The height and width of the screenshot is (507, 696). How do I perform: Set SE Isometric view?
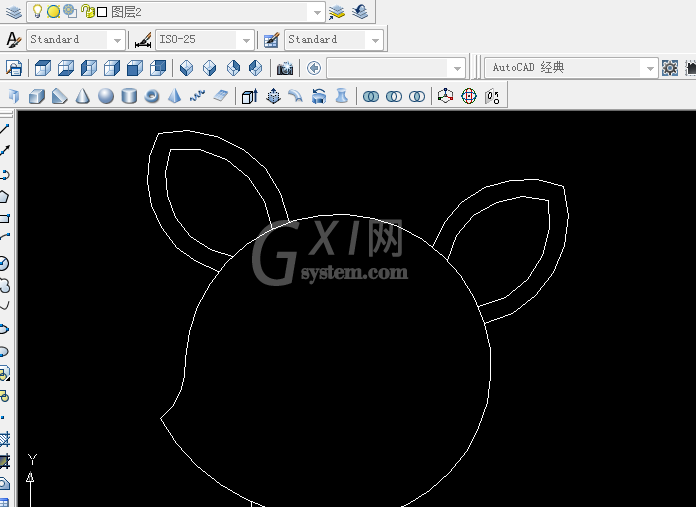(210, 68)
